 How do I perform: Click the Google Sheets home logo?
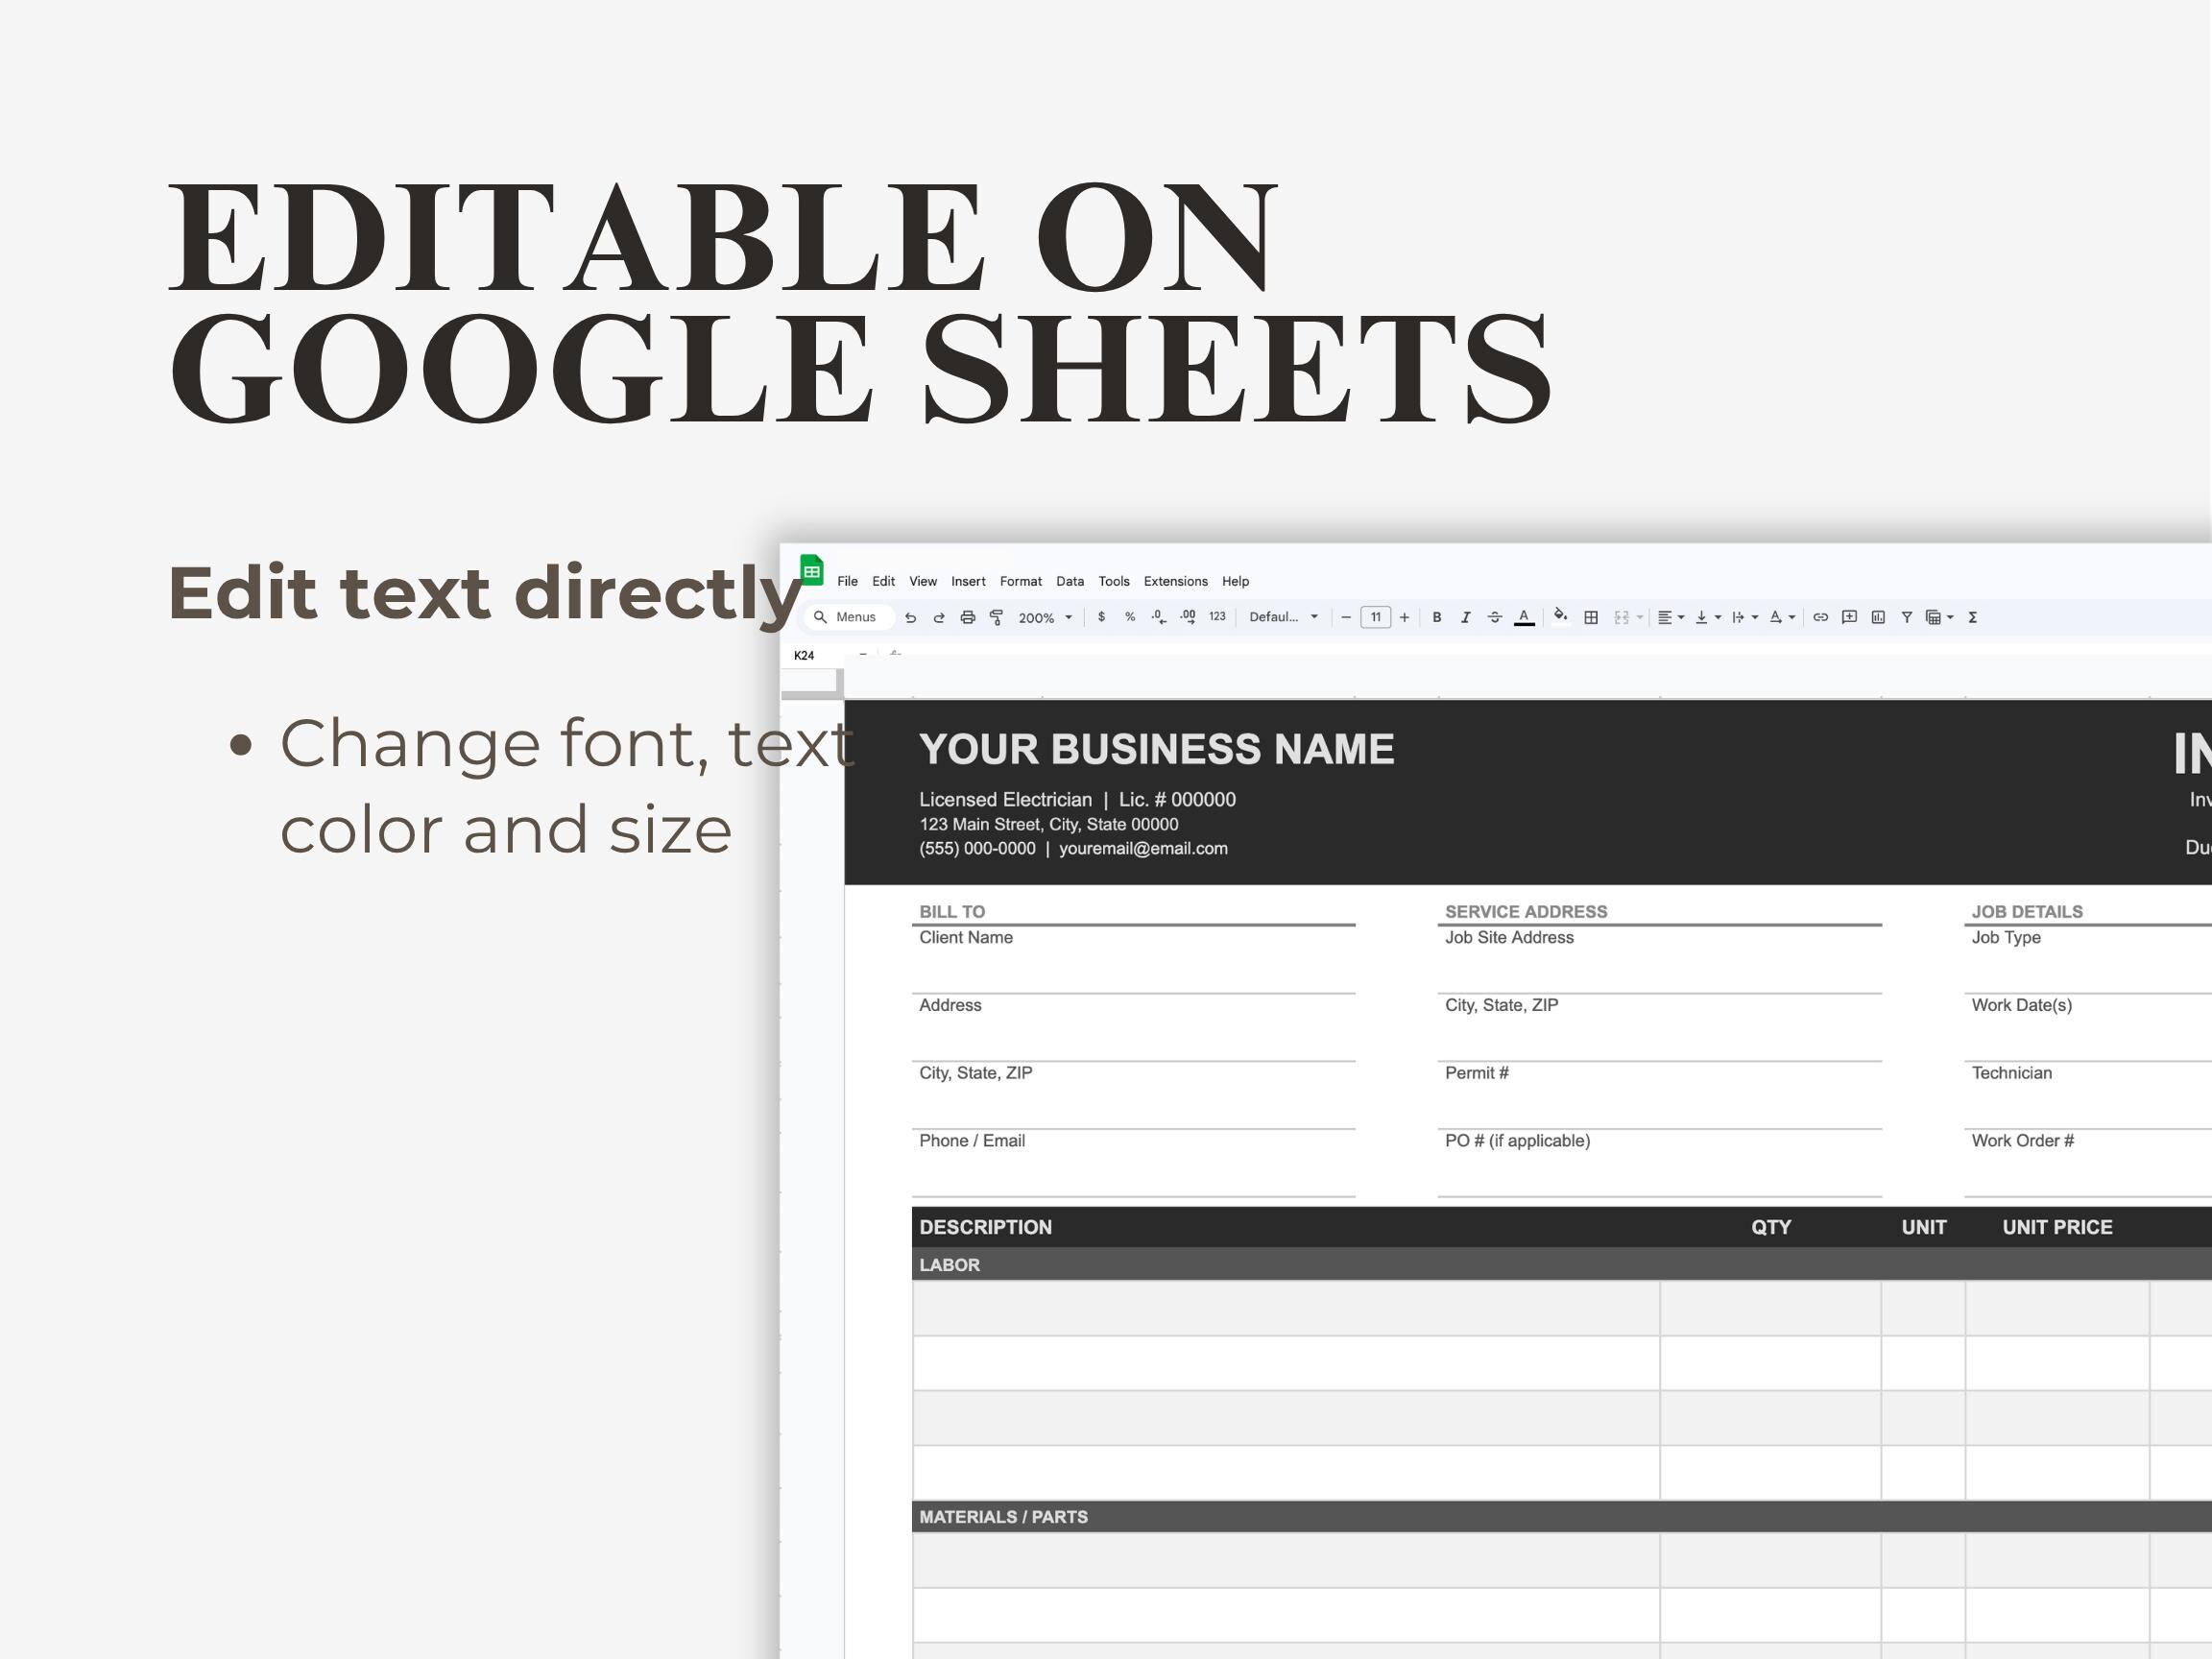(812, 570)
